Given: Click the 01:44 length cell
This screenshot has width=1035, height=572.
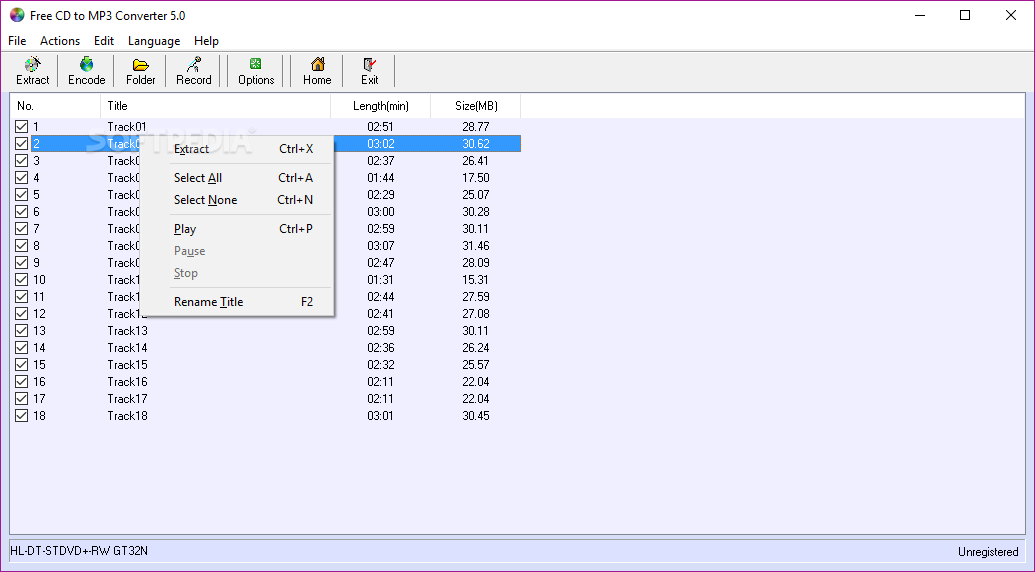Looking at the screenshot, I should (381, 178).
